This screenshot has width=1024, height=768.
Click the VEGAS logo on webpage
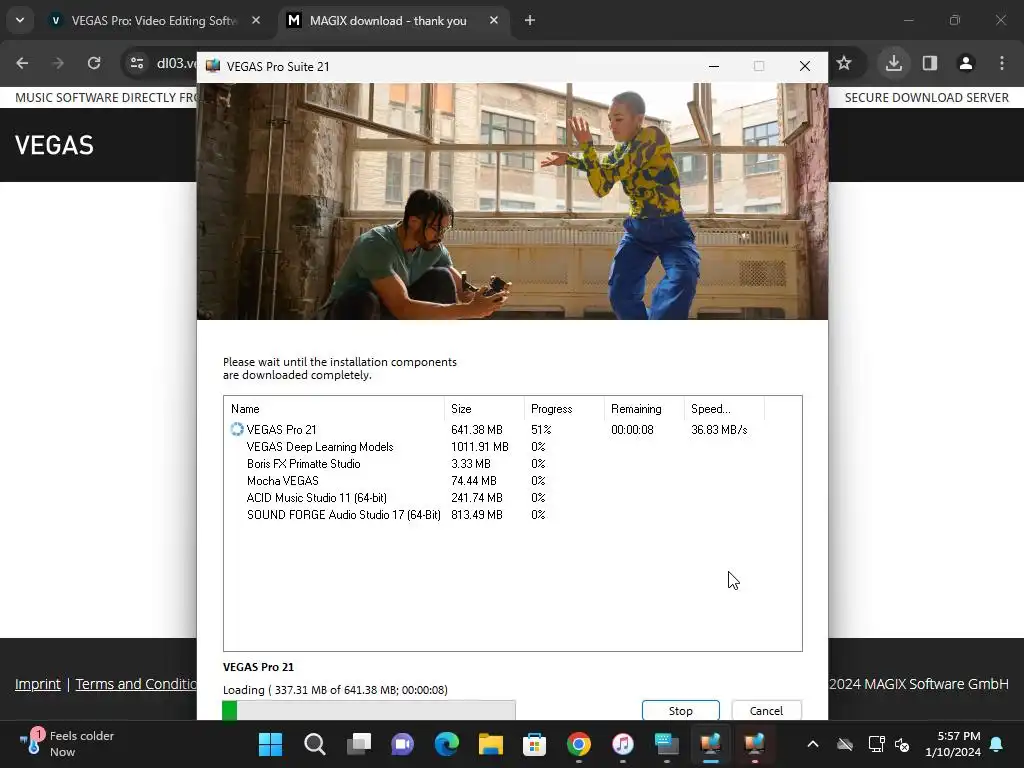coord(54,145)
